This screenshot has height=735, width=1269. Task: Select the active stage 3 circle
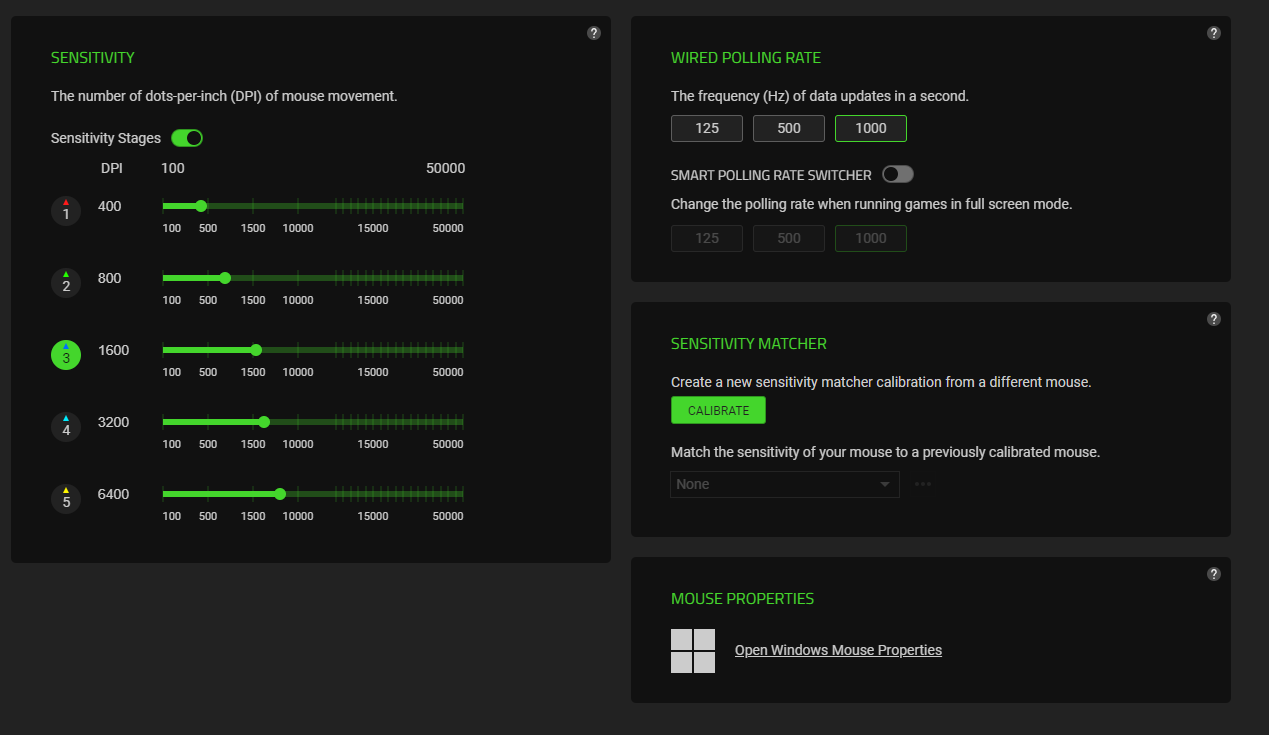(66, 355)
